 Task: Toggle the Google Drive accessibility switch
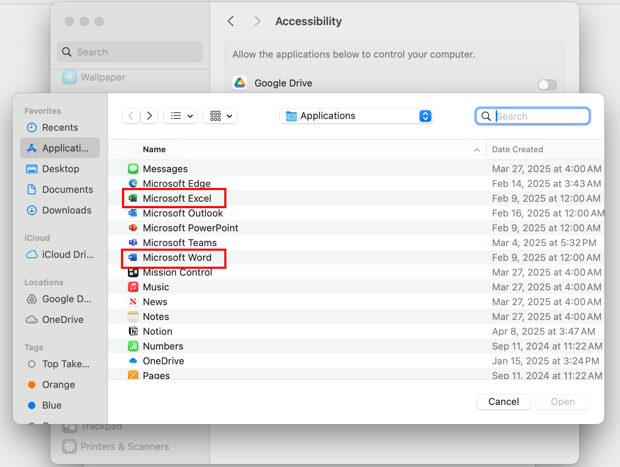tap(547, 84)
